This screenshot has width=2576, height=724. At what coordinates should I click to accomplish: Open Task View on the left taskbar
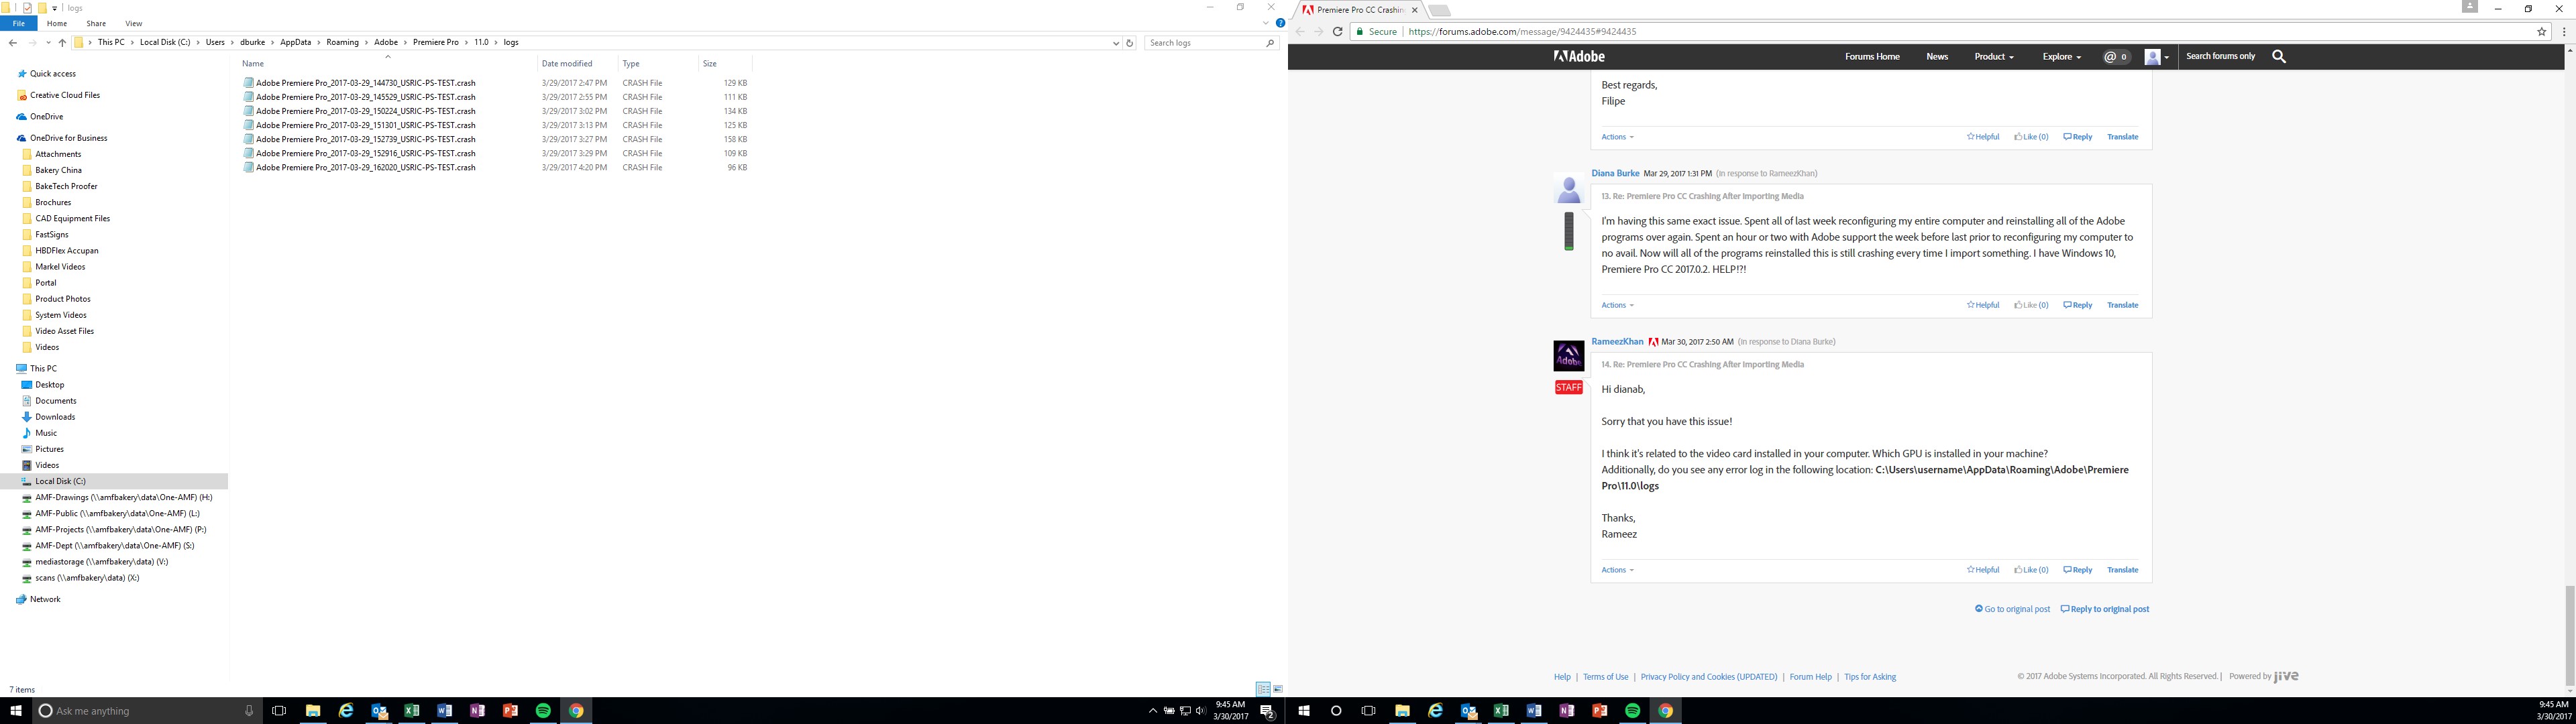coord(279,711)
